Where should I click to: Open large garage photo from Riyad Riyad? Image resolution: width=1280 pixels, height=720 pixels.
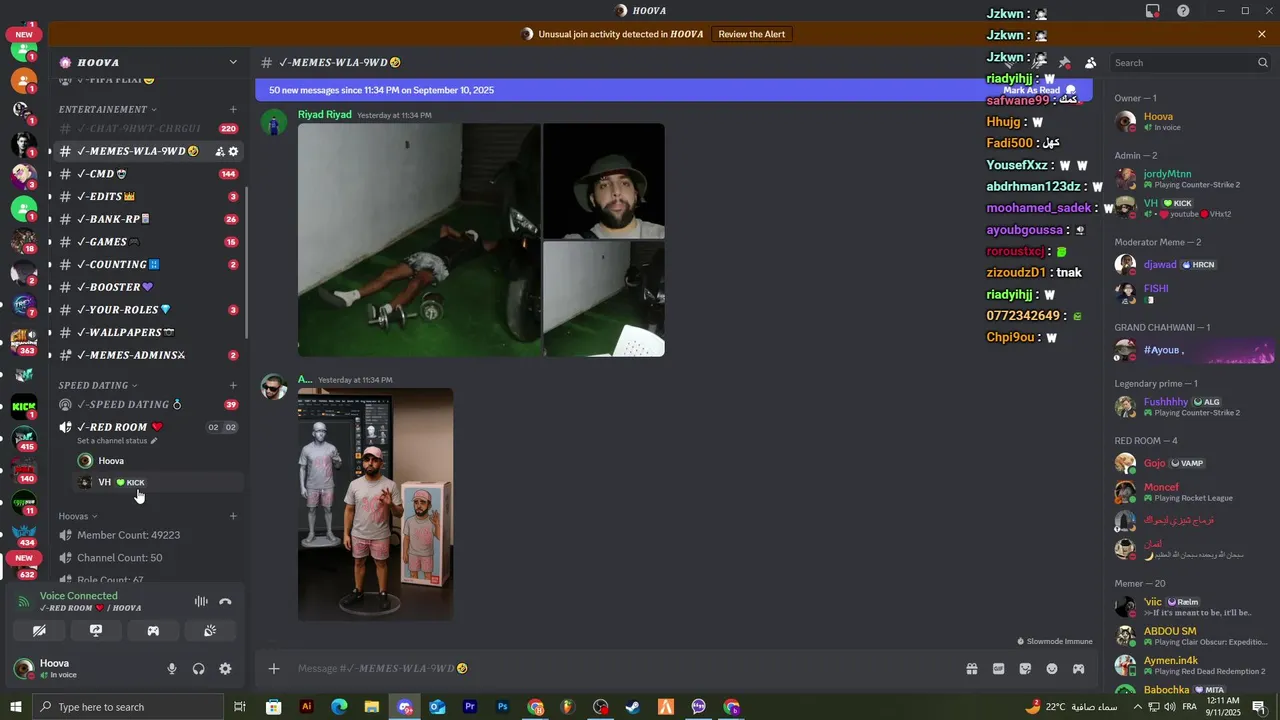419,240
